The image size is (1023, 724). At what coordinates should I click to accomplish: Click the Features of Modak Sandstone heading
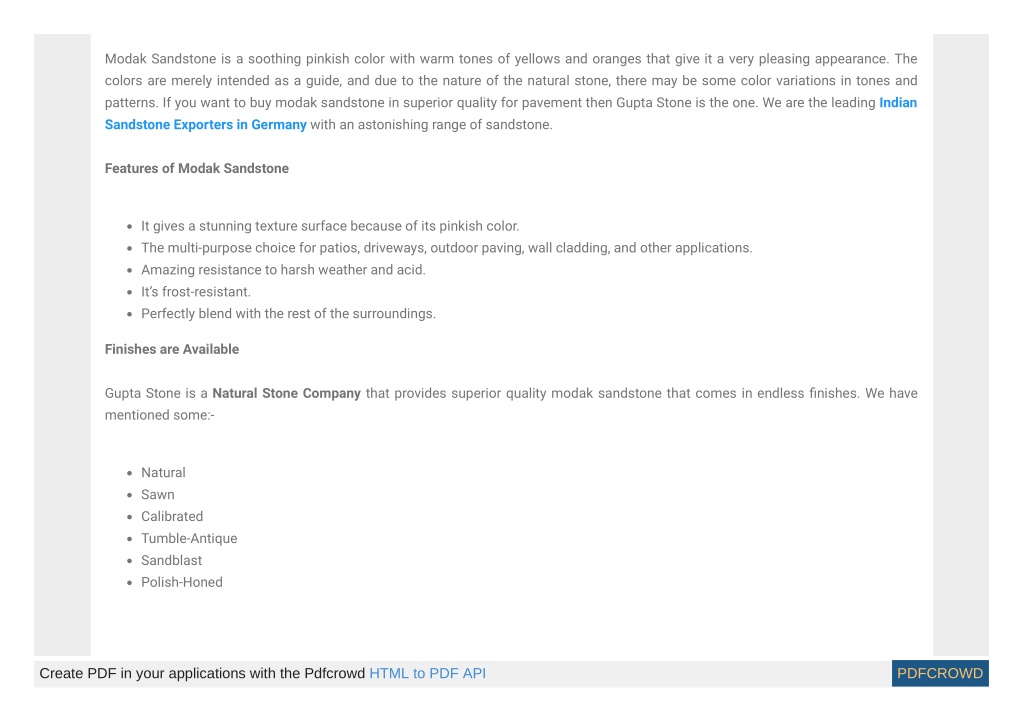click(196, 168)
